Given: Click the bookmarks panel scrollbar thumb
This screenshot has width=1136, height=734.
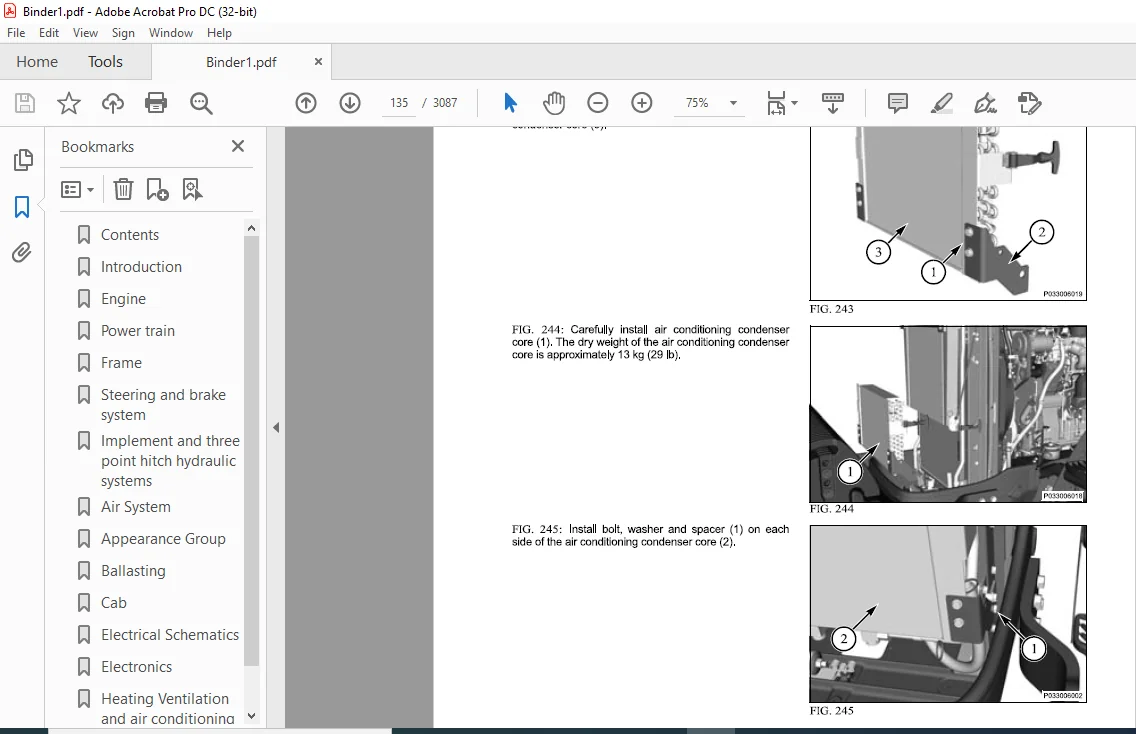Looking at the screenshot, I should pos(251,451).
